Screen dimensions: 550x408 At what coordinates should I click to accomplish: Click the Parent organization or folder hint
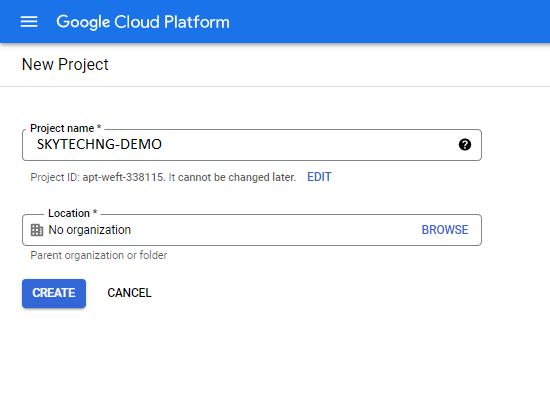click(99, 255)
